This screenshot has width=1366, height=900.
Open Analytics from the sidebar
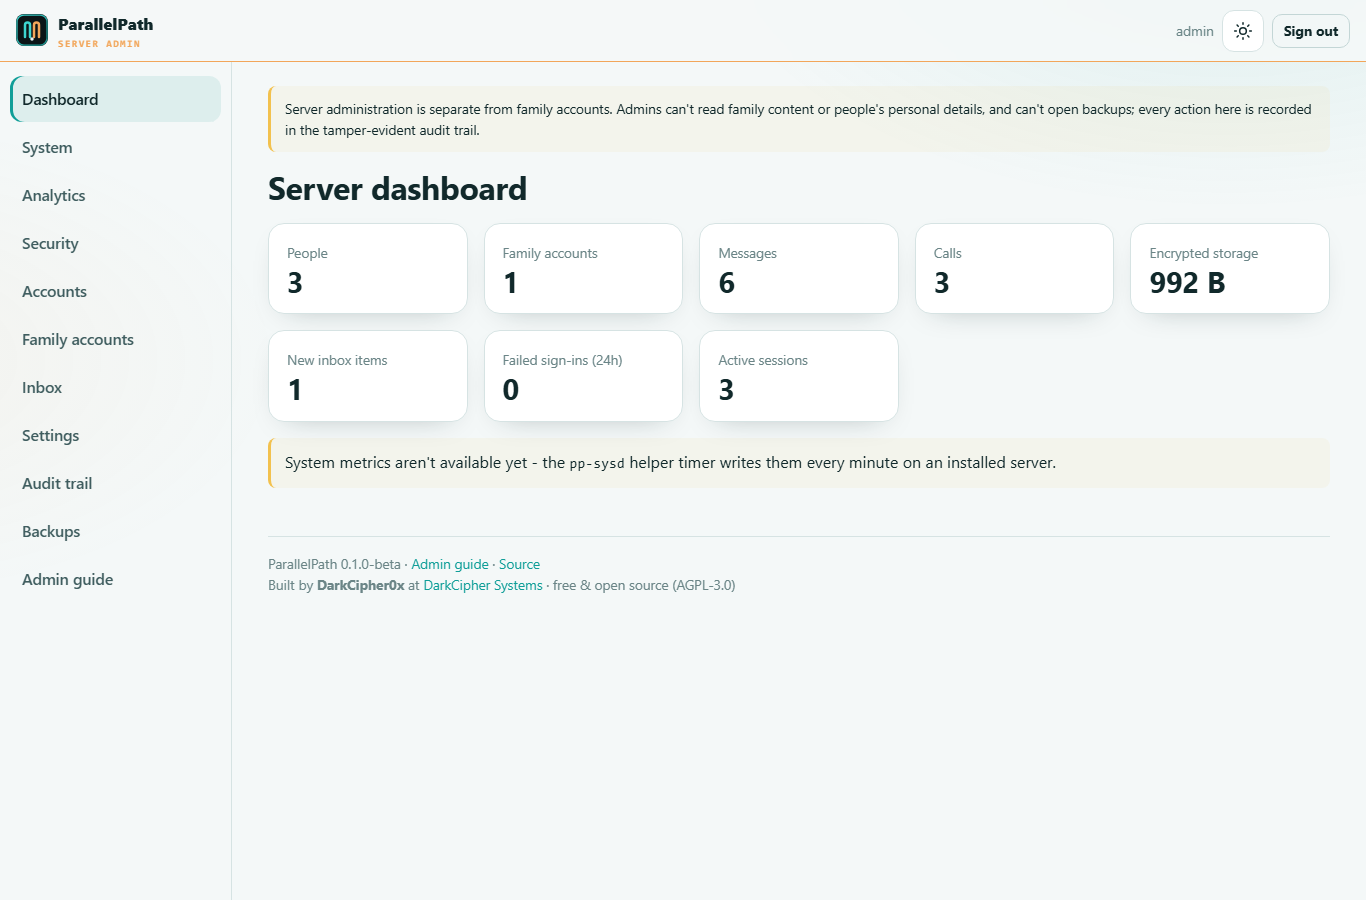click(115, 195)
